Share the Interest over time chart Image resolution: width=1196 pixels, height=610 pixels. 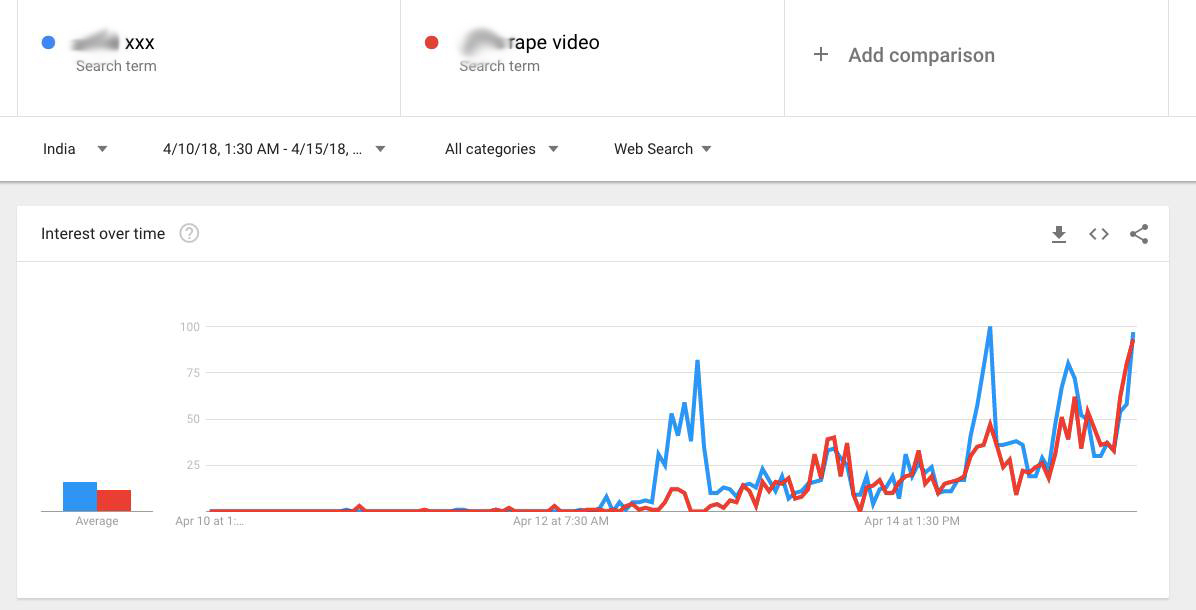point(1139,234)
